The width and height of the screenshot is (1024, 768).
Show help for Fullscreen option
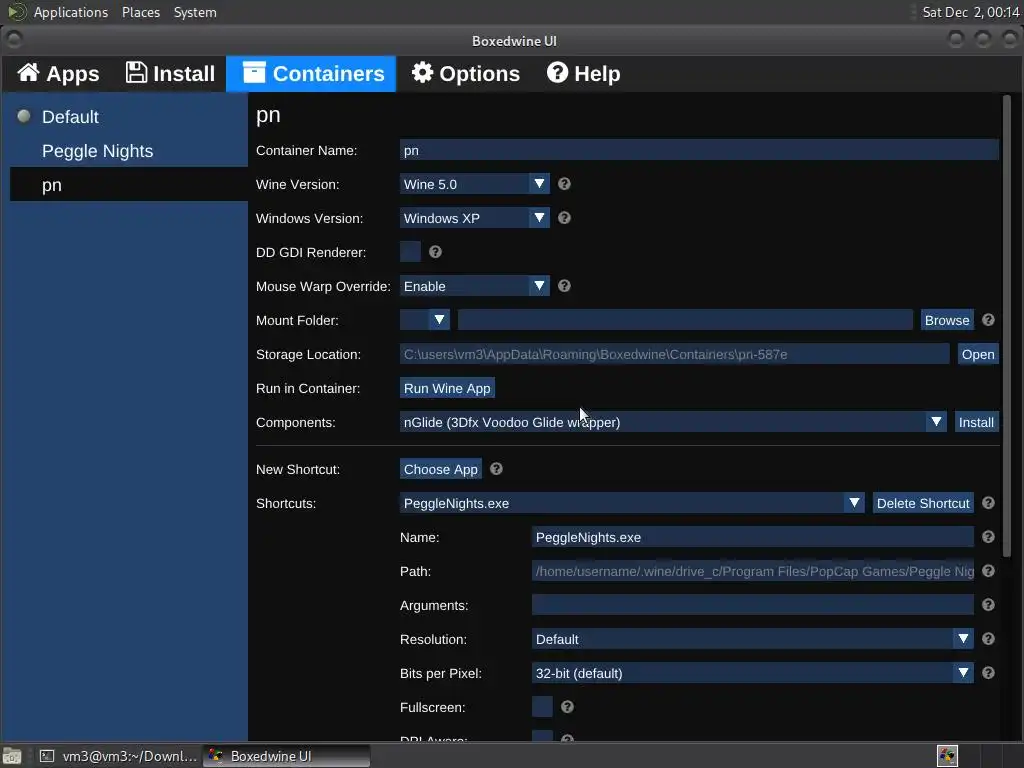(568, 707)
